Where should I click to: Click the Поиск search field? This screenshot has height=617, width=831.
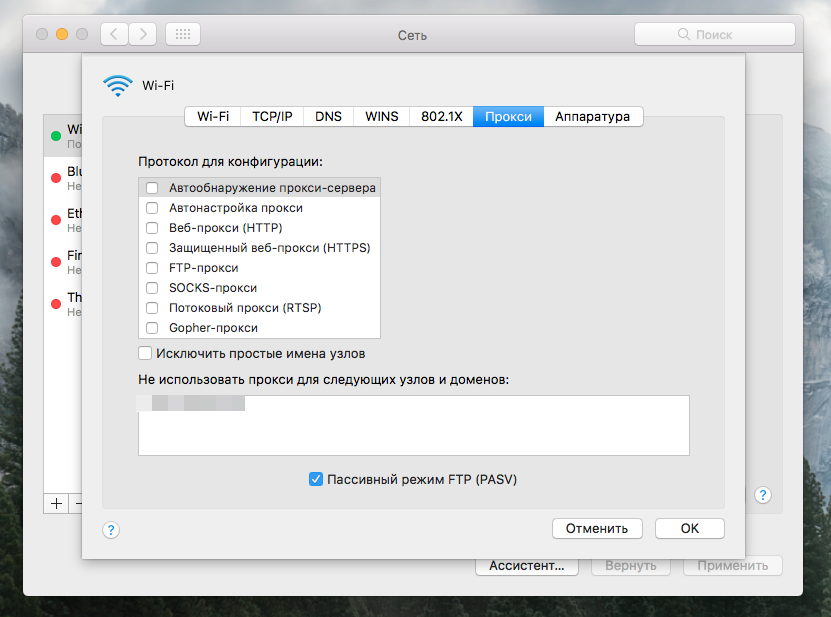pyautogui.click(x=714, y=34)
